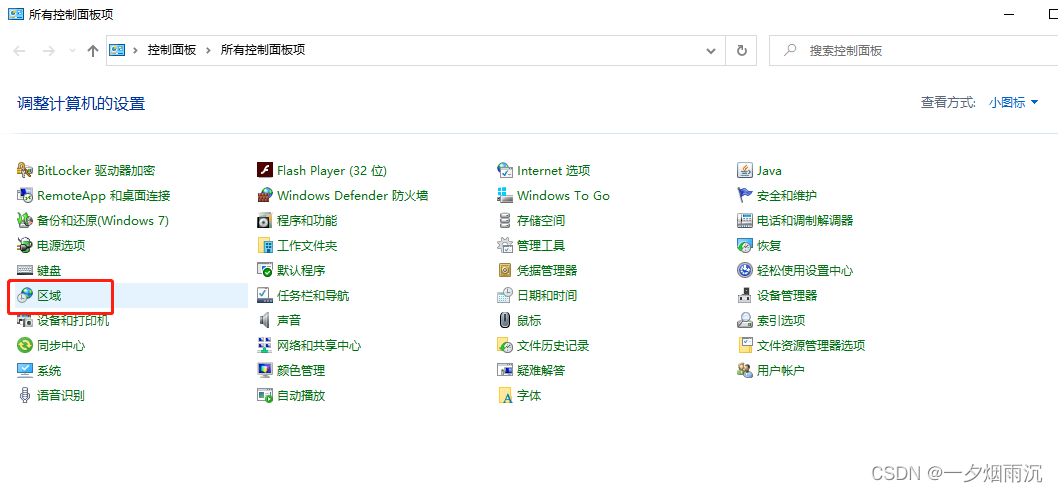This screenshot has width=1058, height=492.
Task: Open Internet 选项 icon
Action: tap(505, 171)
